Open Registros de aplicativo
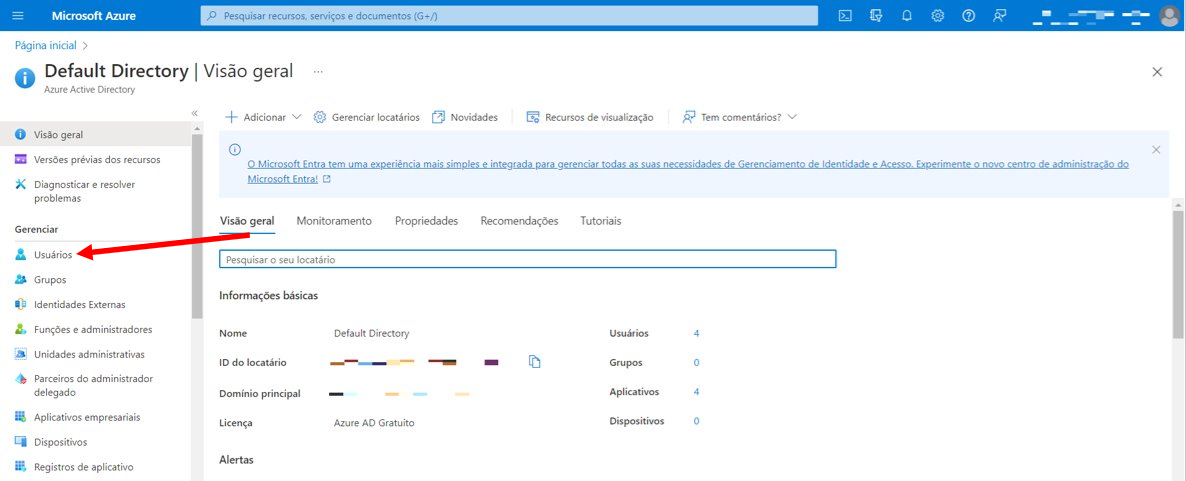1186x481 pixels. click(x=83, y=467)
